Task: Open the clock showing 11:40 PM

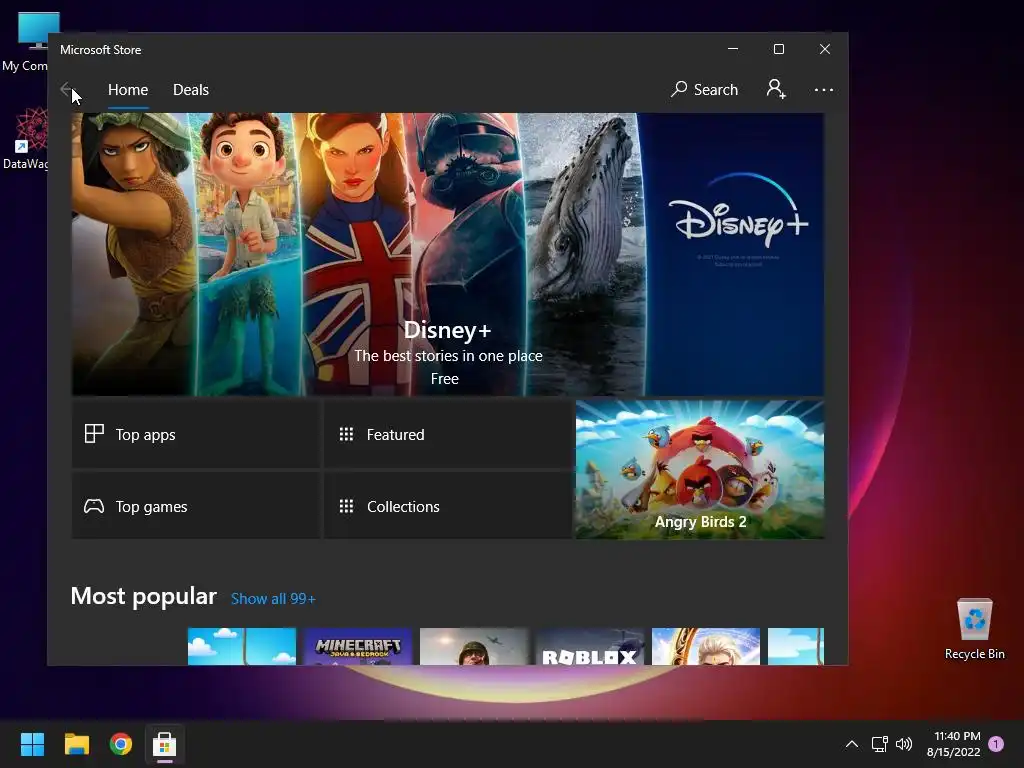Action: click(x=953, y=744)
